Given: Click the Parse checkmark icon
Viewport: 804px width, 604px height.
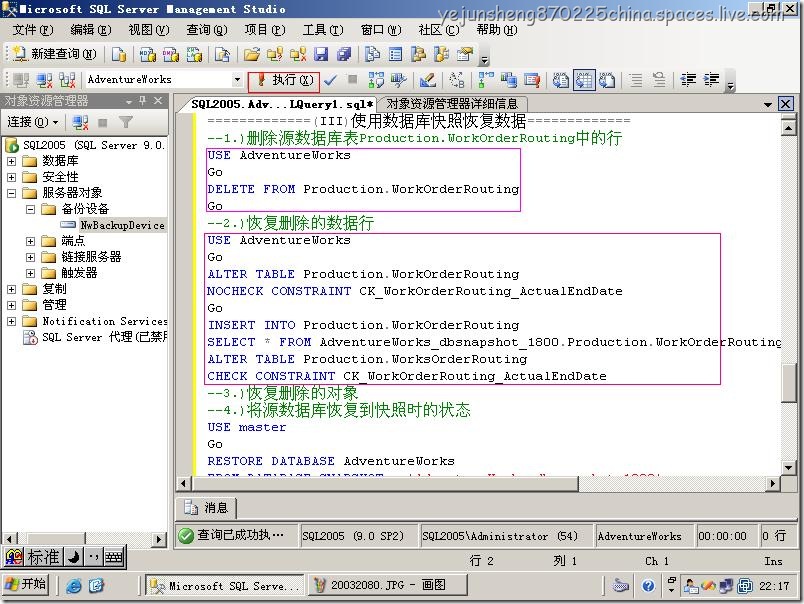Looking at the screenshot, I should point(331,80).
